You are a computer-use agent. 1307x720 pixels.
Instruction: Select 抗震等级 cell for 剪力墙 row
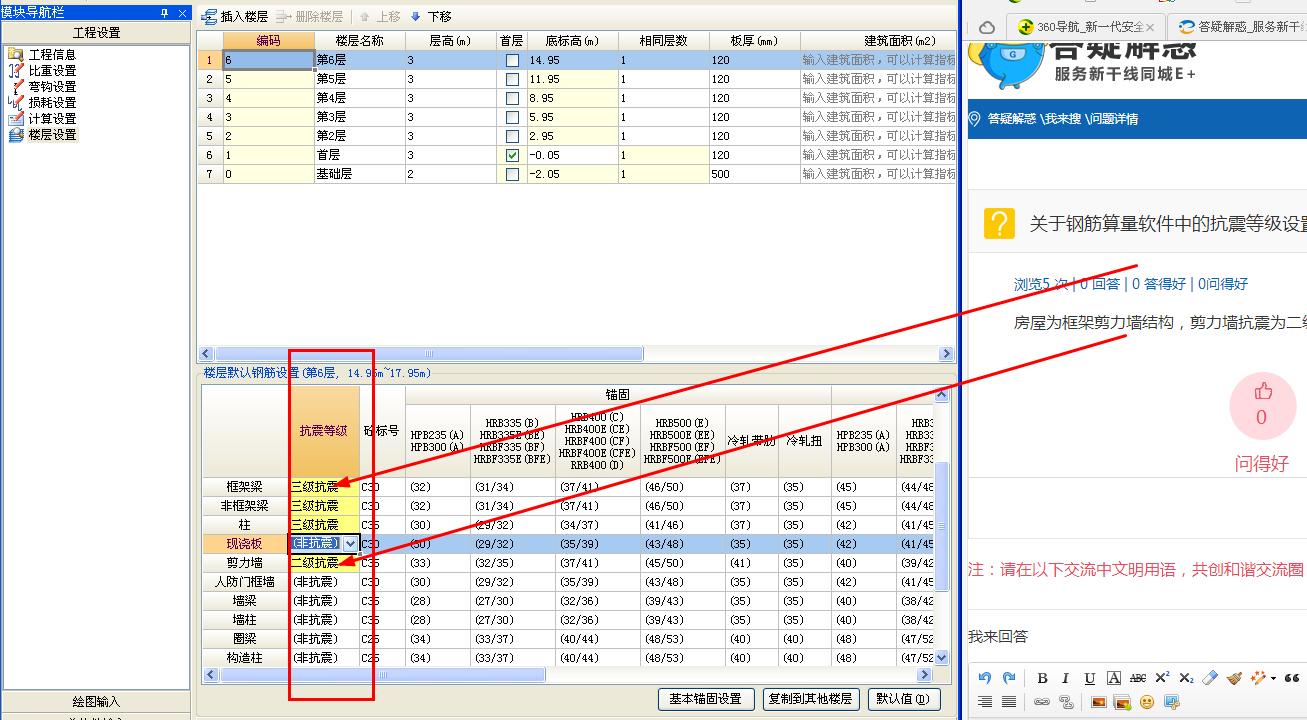pos(324,563)
